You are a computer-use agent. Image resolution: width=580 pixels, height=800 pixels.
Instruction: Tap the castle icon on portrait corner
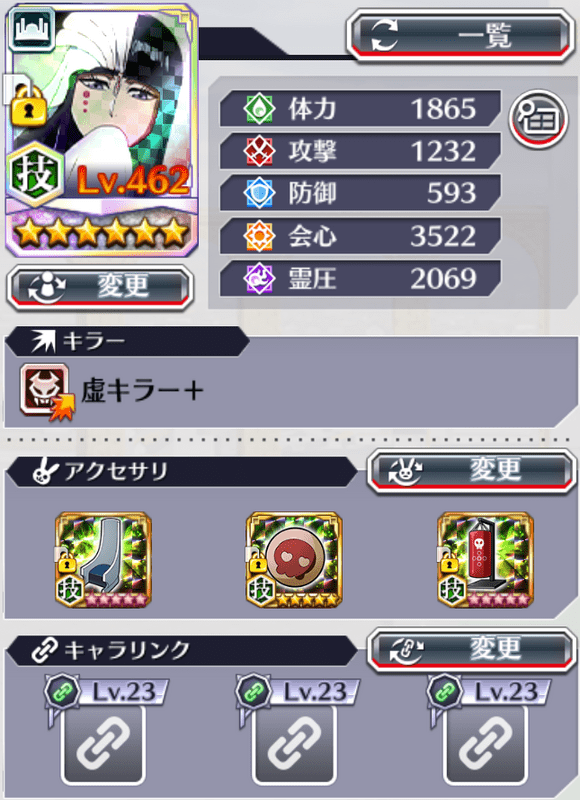point(32,29)
